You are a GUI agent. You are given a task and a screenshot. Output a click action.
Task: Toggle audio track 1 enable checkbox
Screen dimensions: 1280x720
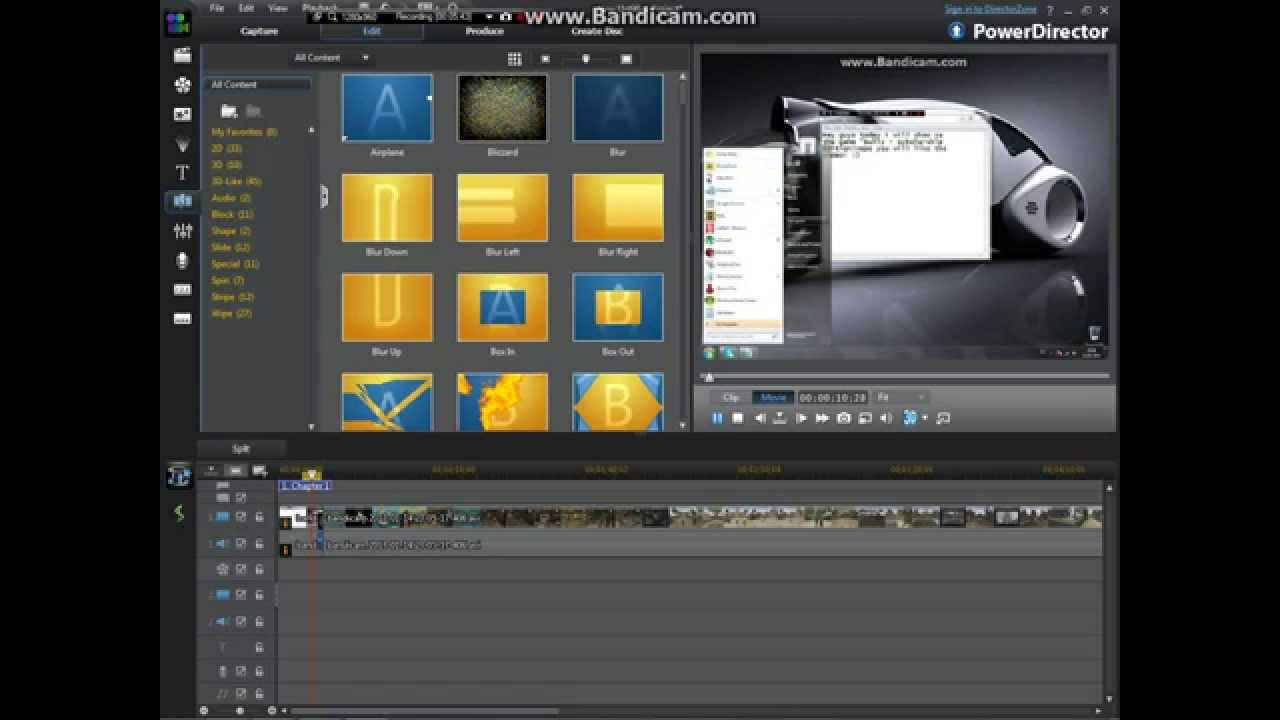tap(241, 544)
